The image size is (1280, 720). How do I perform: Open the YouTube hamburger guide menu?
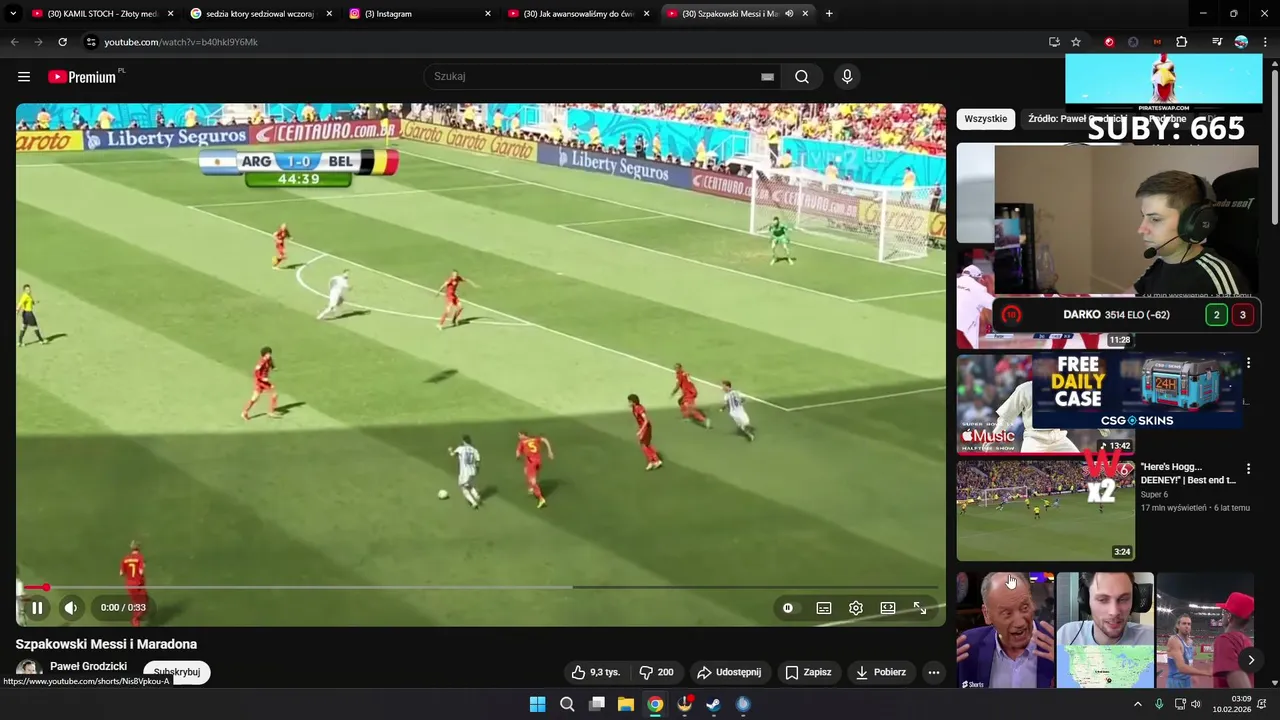coord(24,77)
